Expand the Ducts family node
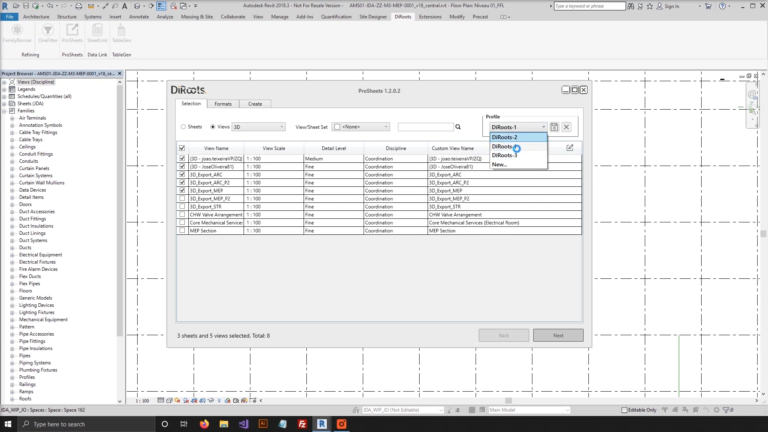The height and width of the screenshot is (432, 768). pyautogui.click(x=12, y=248)
